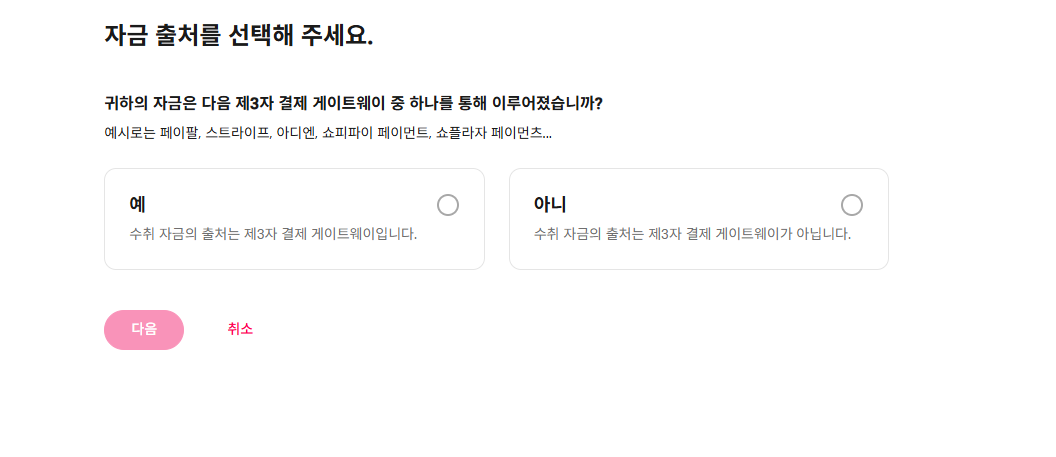
Task: Click the bold "아니" option label
Action: tap(550, 204)
